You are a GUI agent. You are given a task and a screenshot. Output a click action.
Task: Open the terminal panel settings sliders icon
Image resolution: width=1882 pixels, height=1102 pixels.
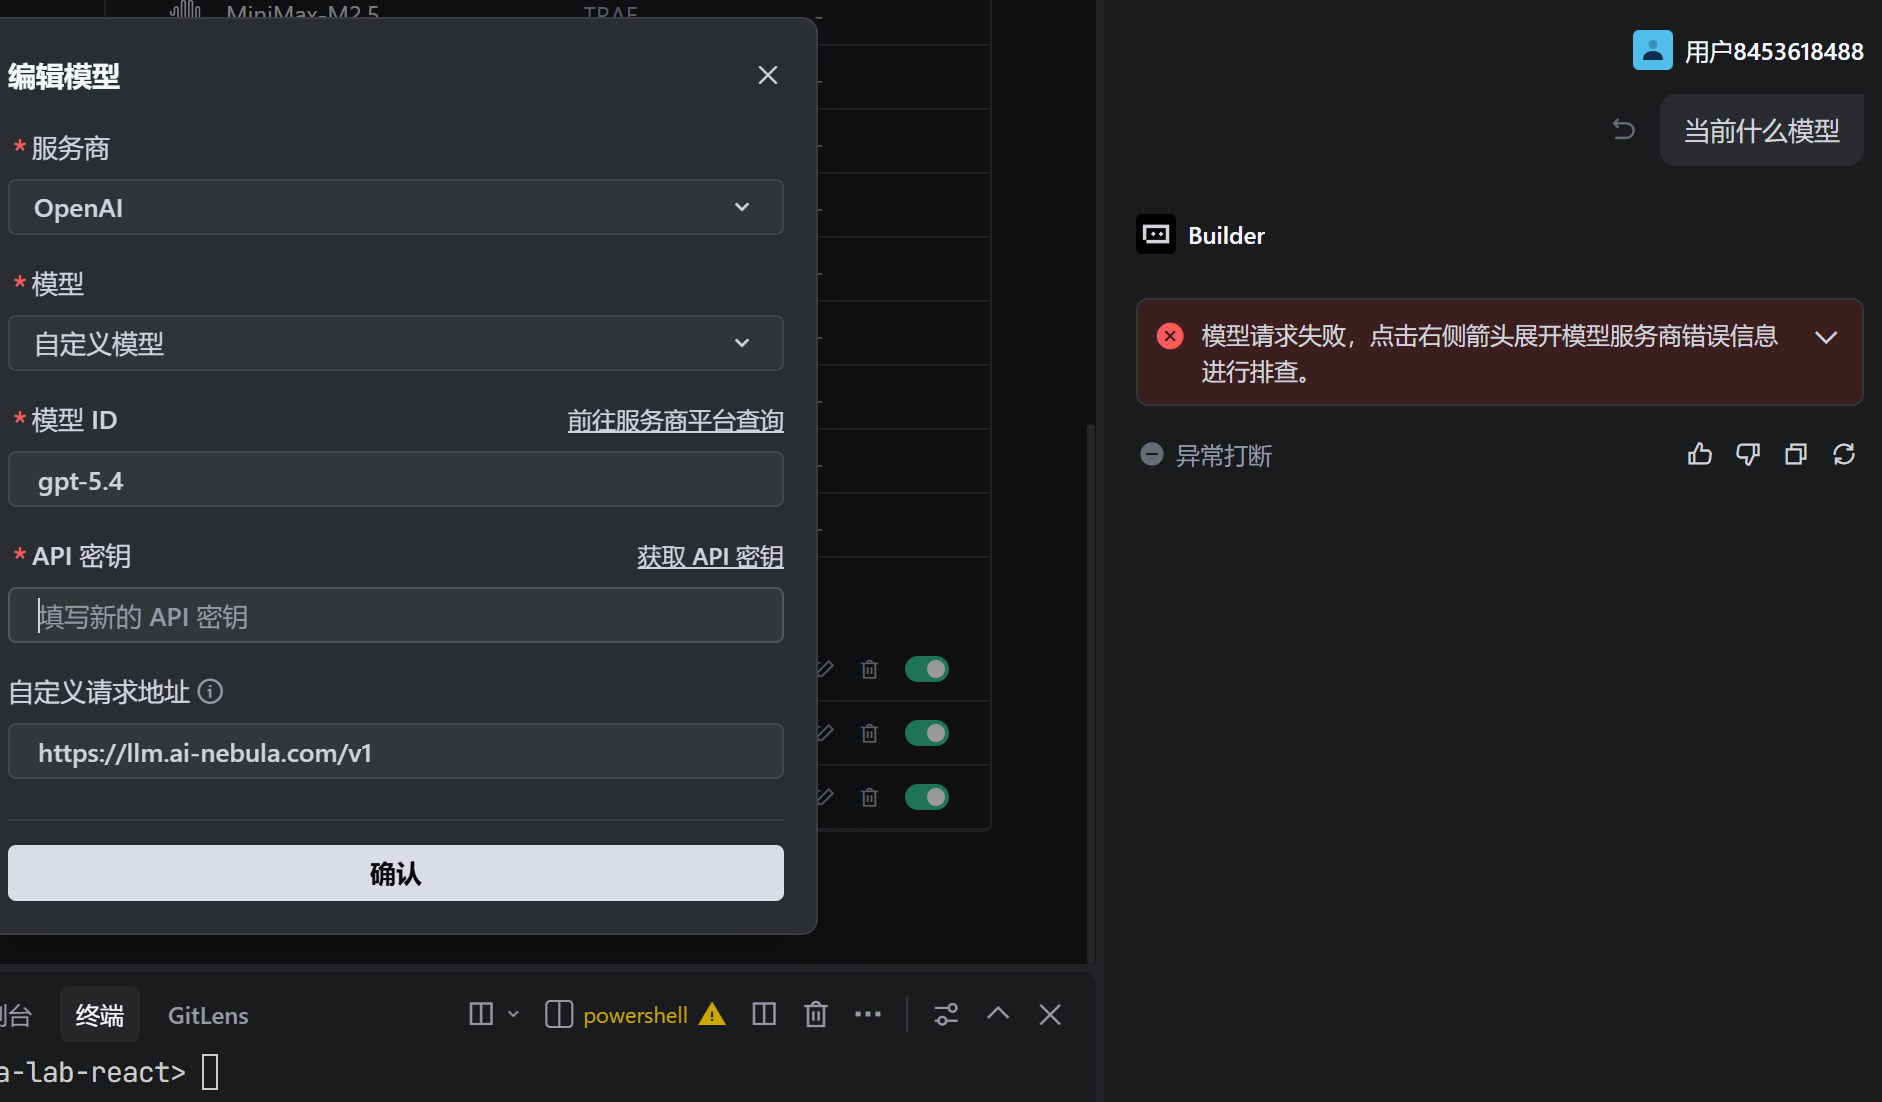(x=946, y=1014)
